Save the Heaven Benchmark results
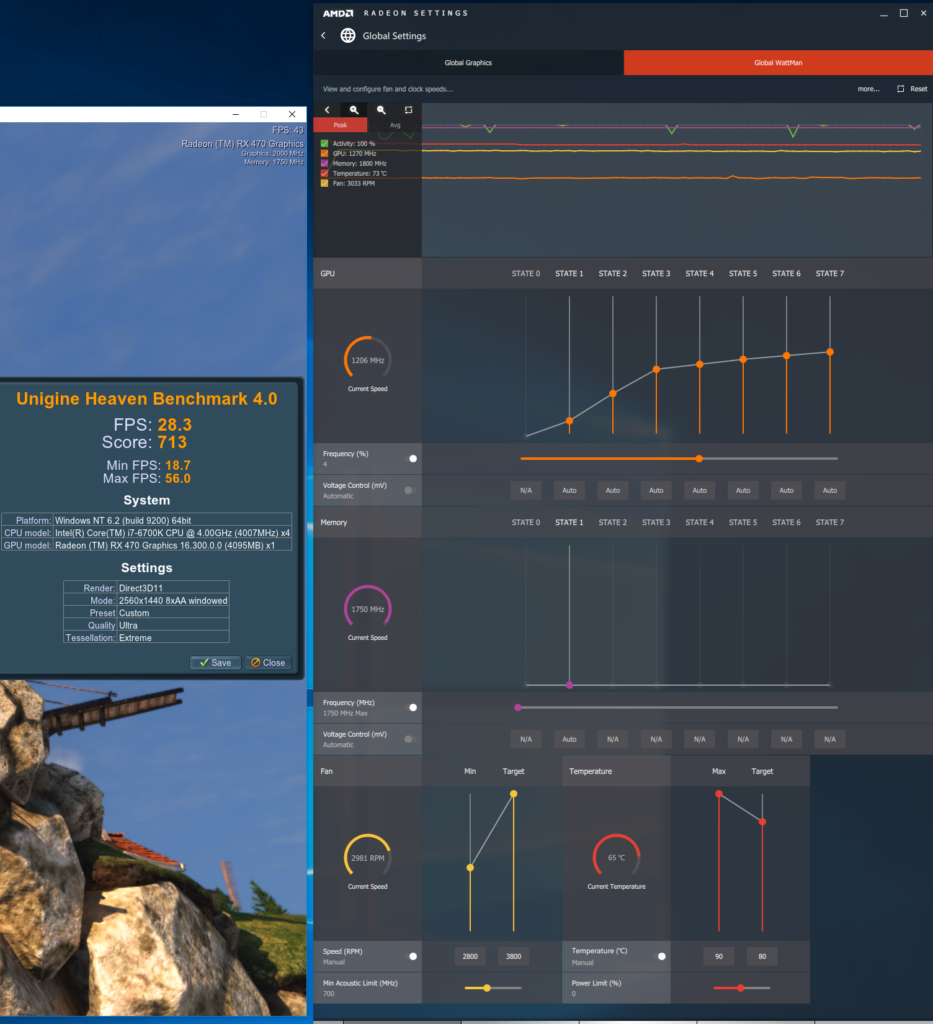The image size is (933, 1024). 215,662
